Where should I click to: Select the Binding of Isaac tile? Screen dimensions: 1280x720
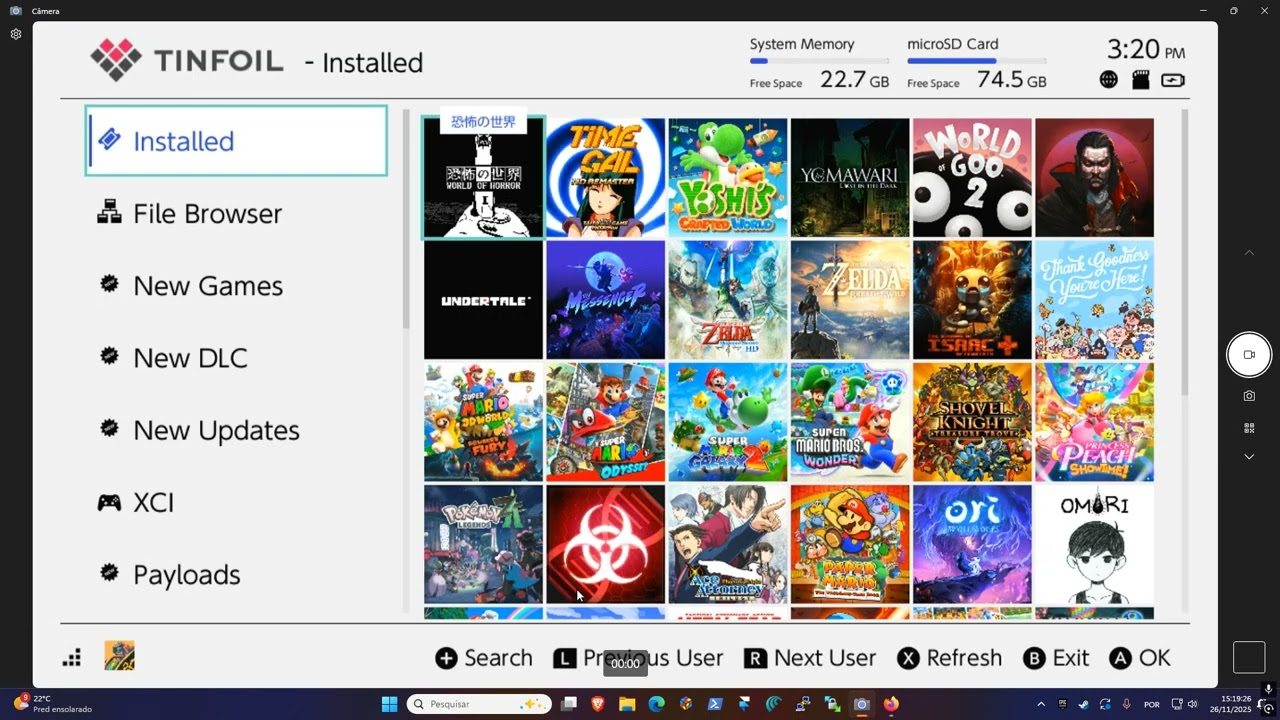pyautogui.click(x=972, y=300)
